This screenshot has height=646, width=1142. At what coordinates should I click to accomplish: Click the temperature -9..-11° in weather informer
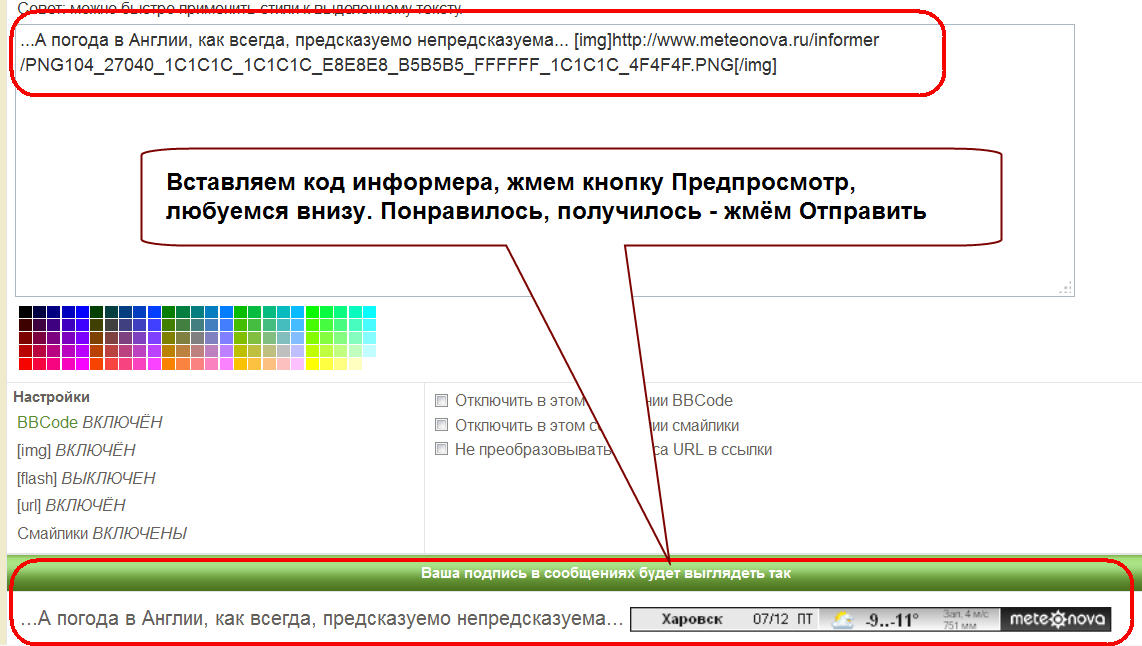pos(891,620)
